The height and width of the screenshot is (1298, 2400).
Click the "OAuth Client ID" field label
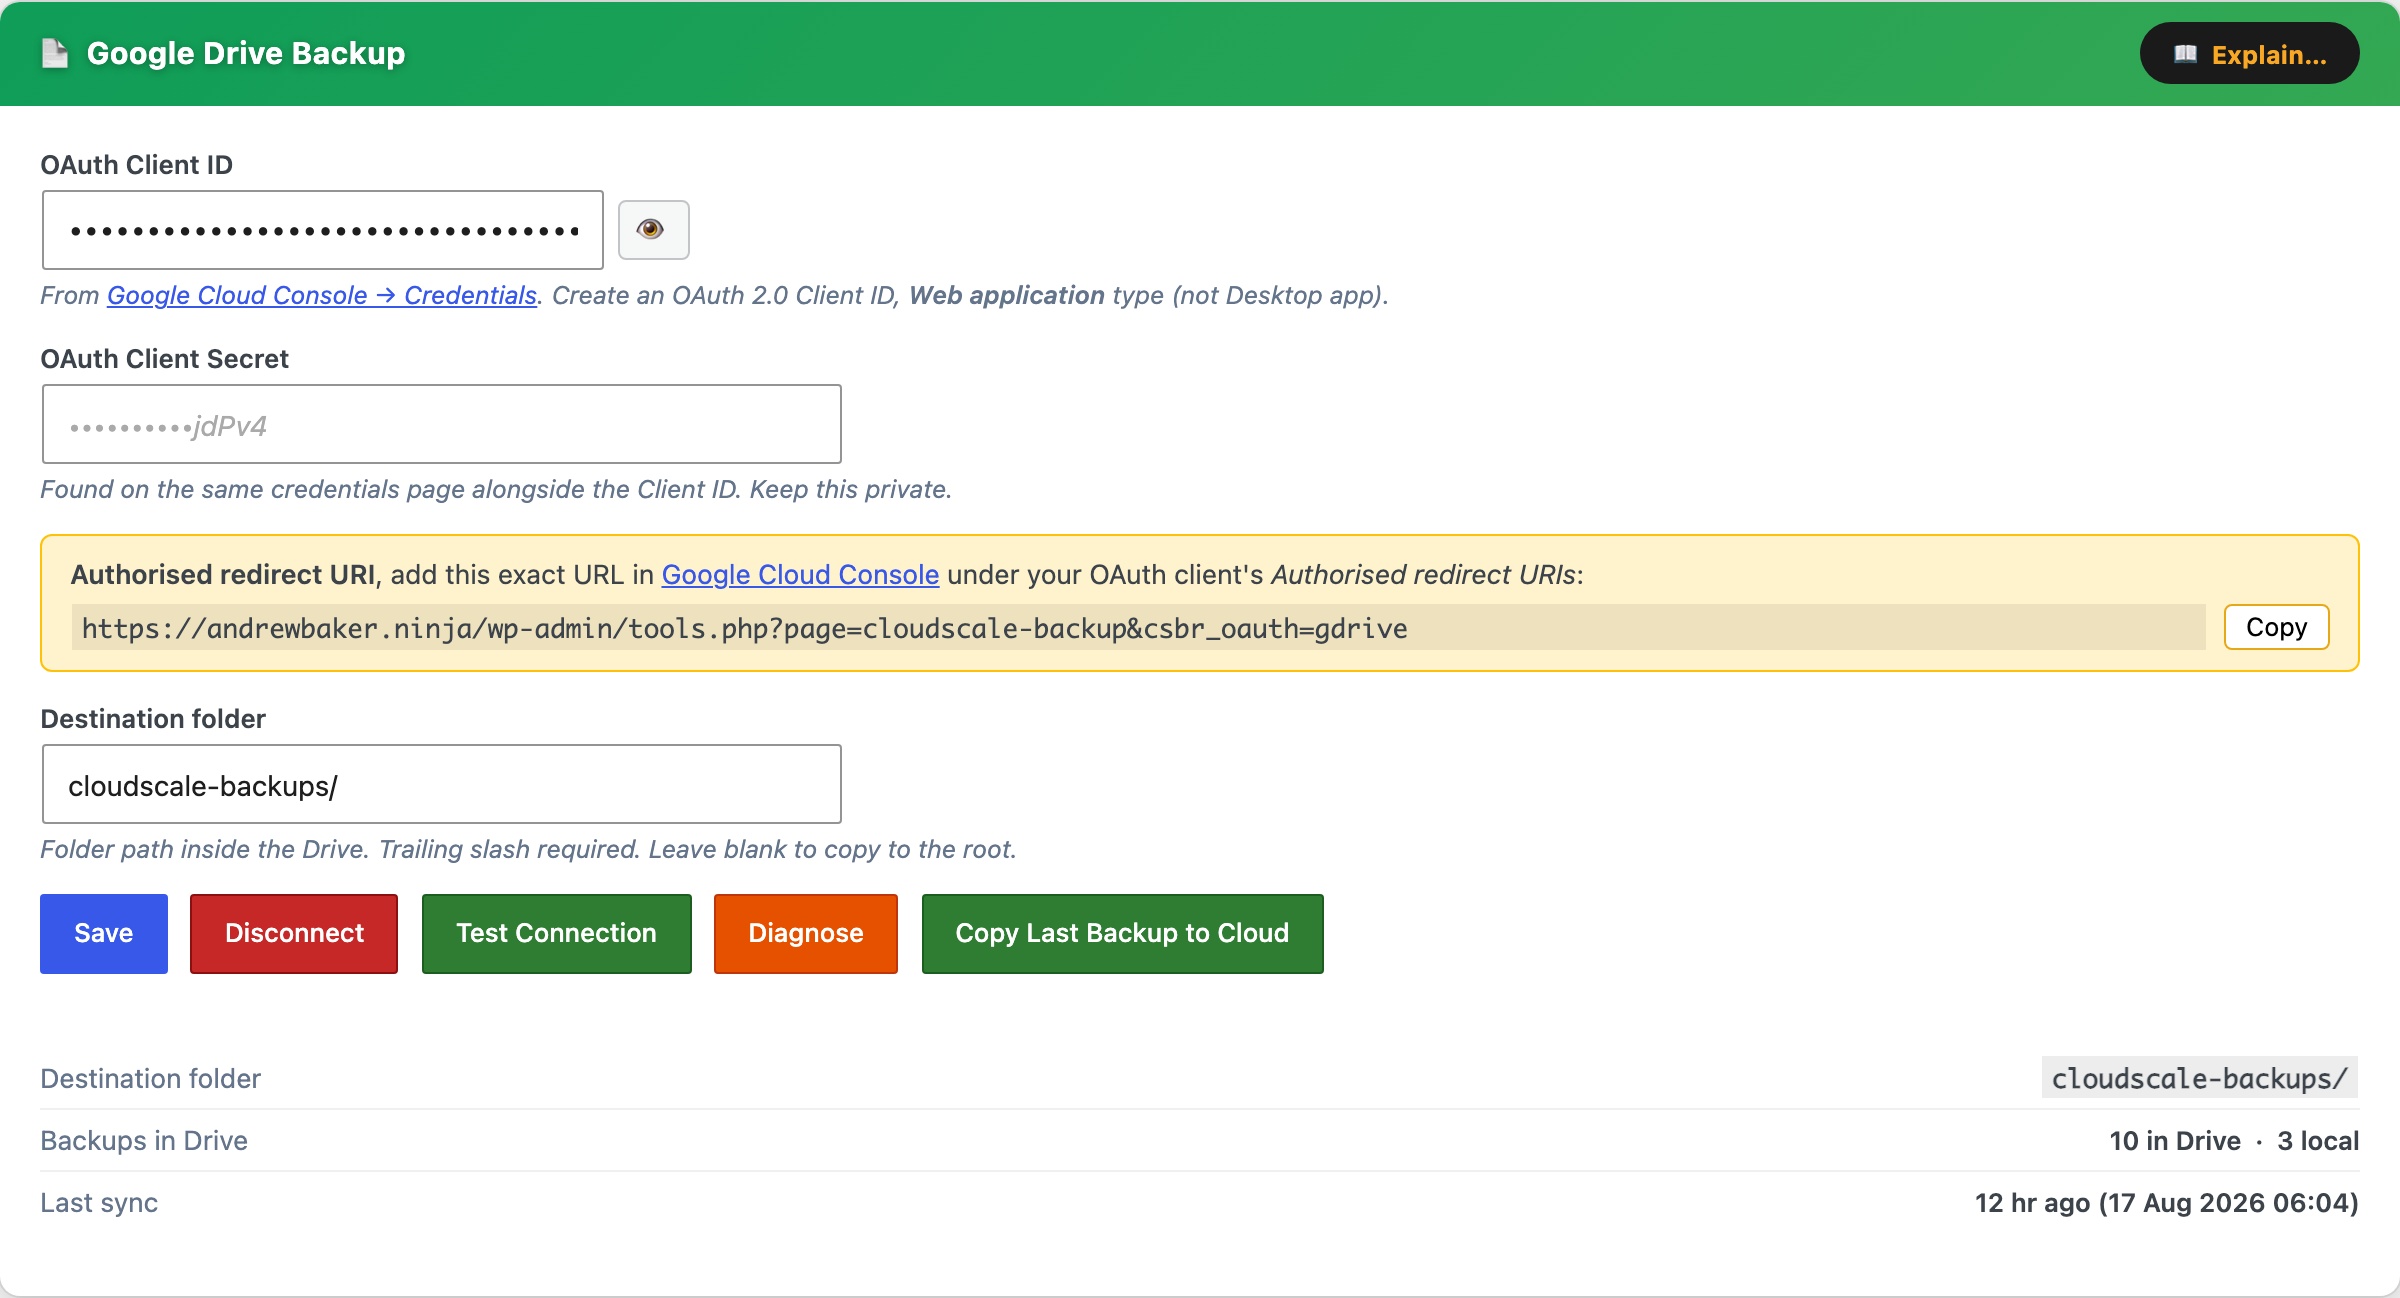pyautogui.click(x=136, y=165)
